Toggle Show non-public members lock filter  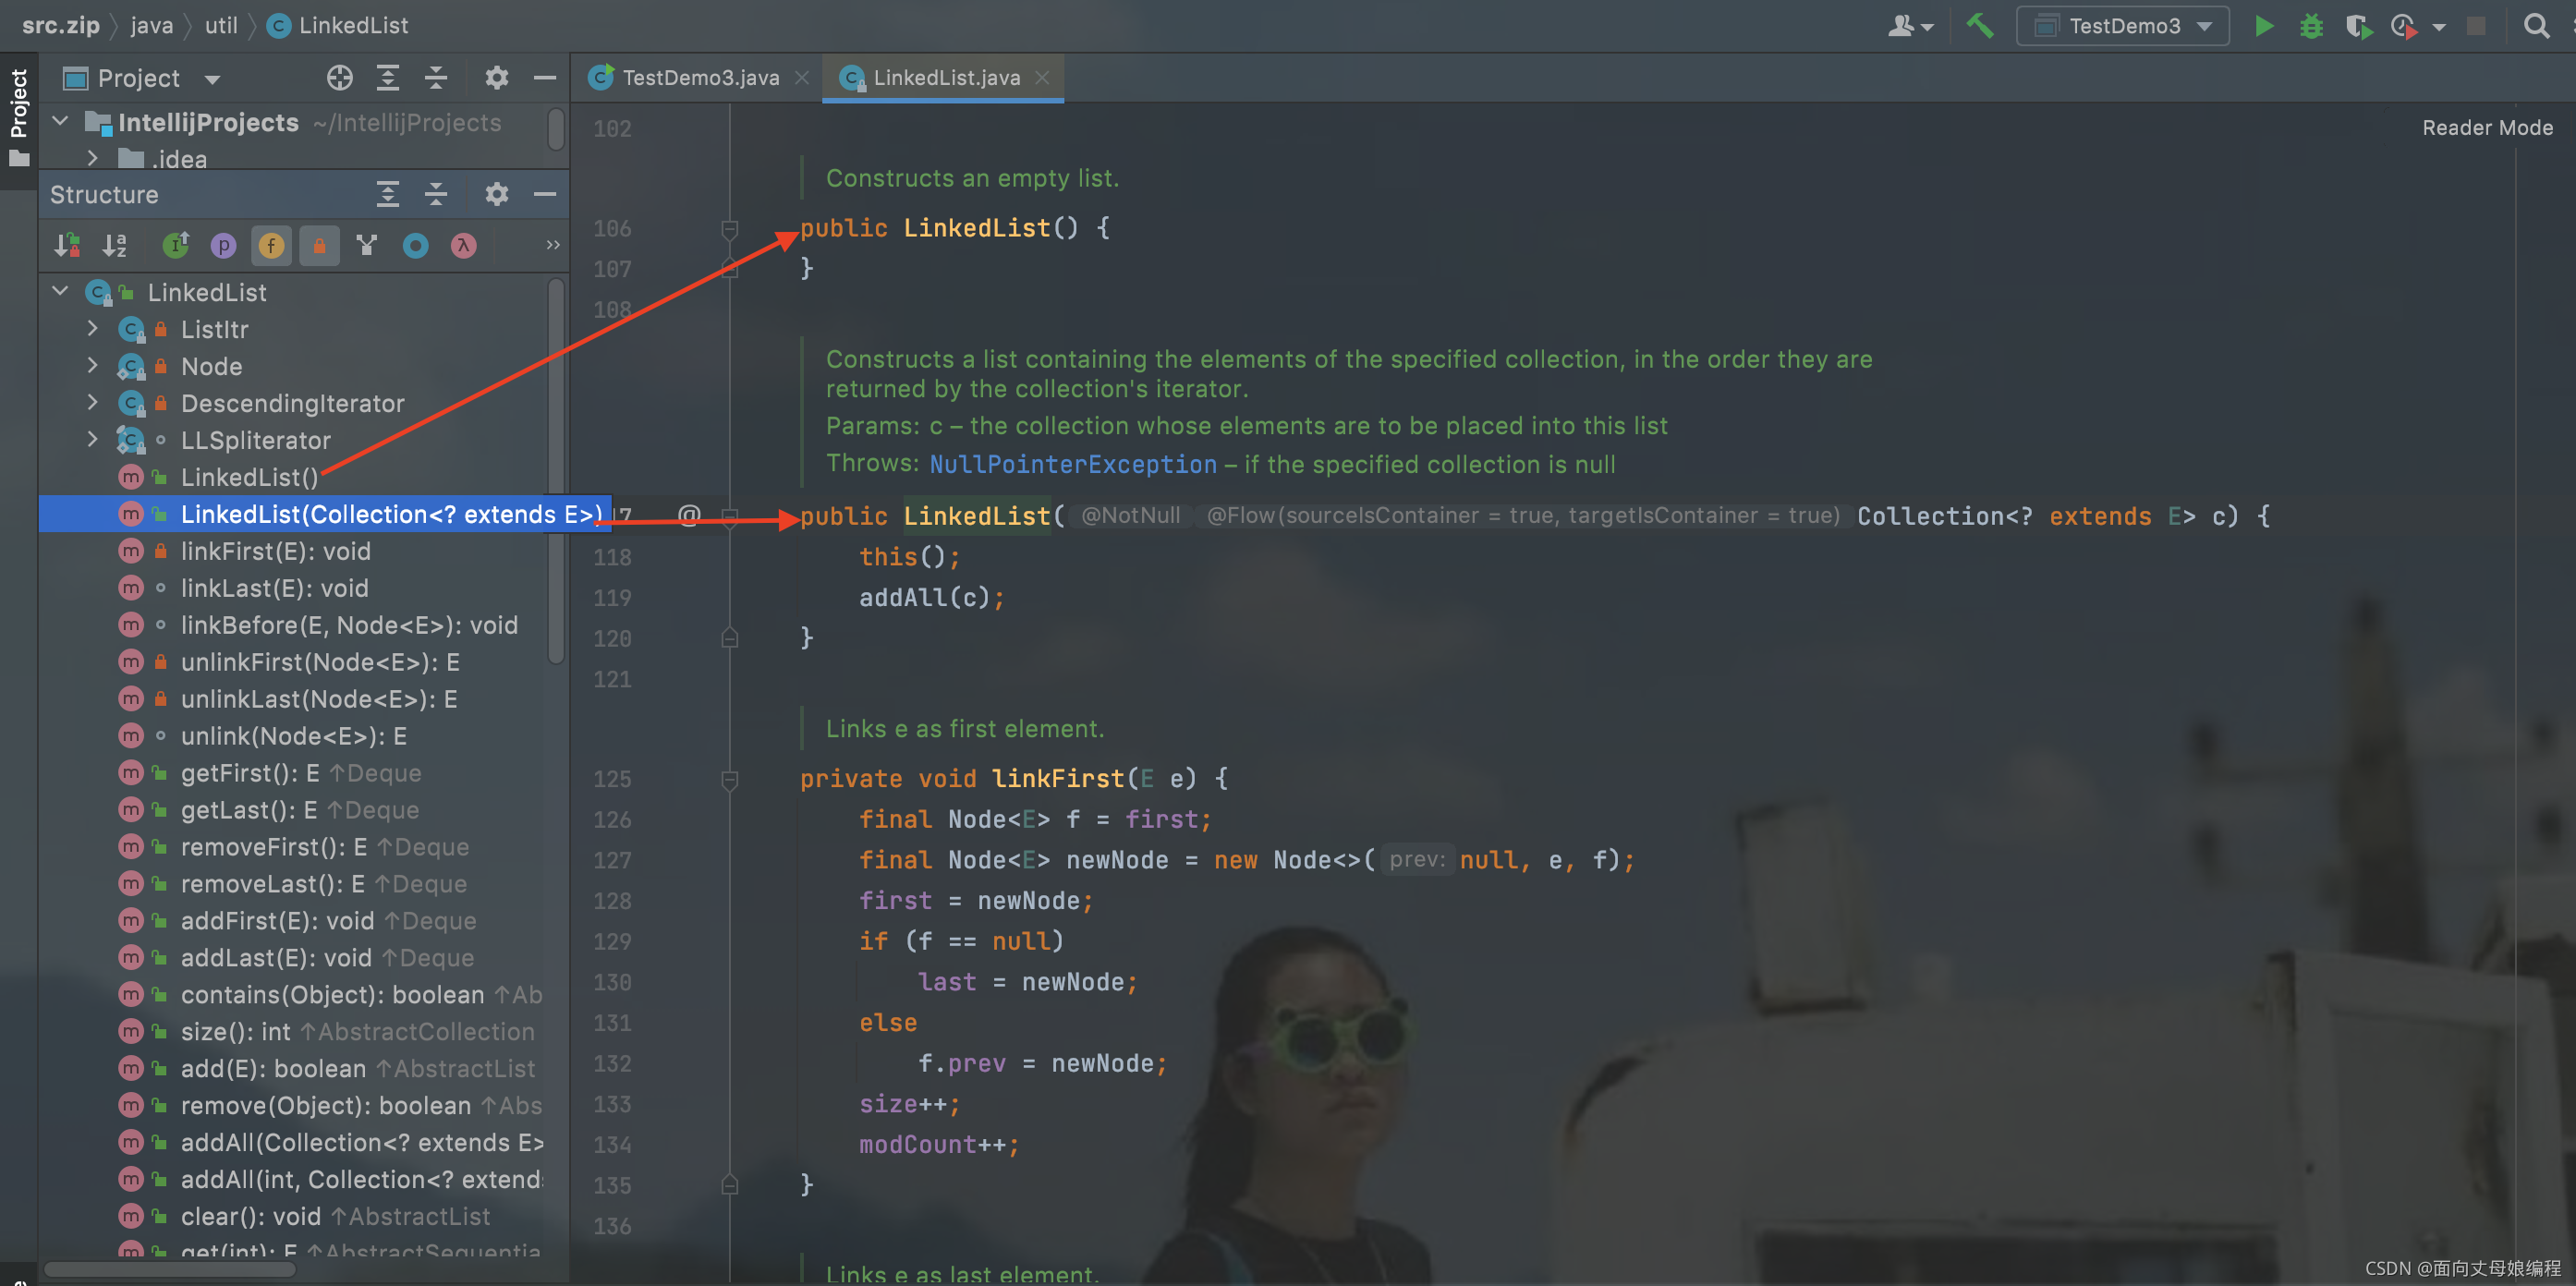coord(319,245)
